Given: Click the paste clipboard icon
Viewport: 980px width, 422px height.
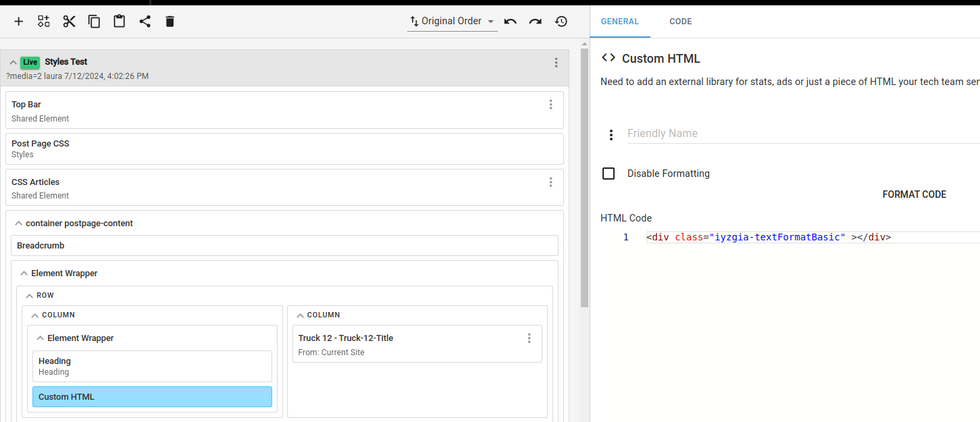Looking at the screenshot, I should pos(119,21).
